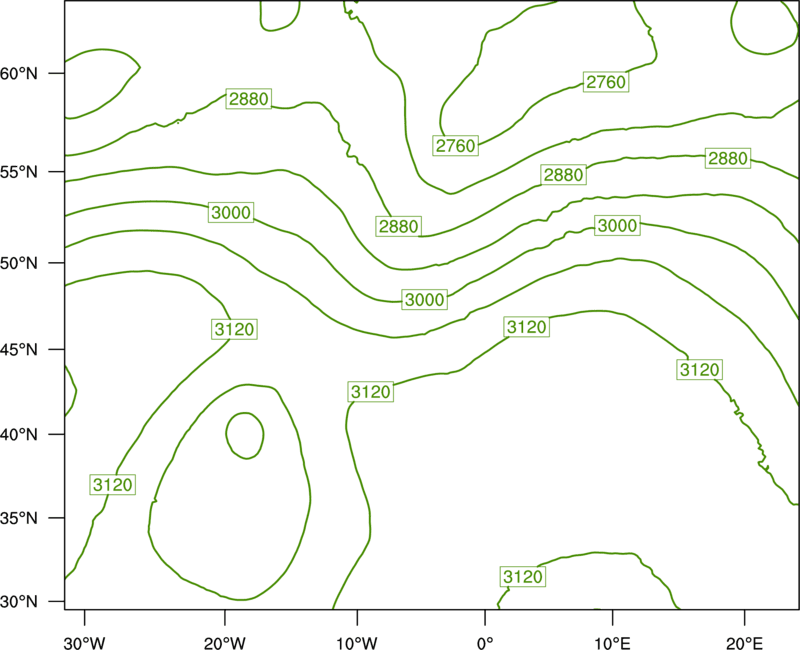Select the 10°W longitude axis label
The height and width of the screenshot is (650, 800).
point(357,643)
